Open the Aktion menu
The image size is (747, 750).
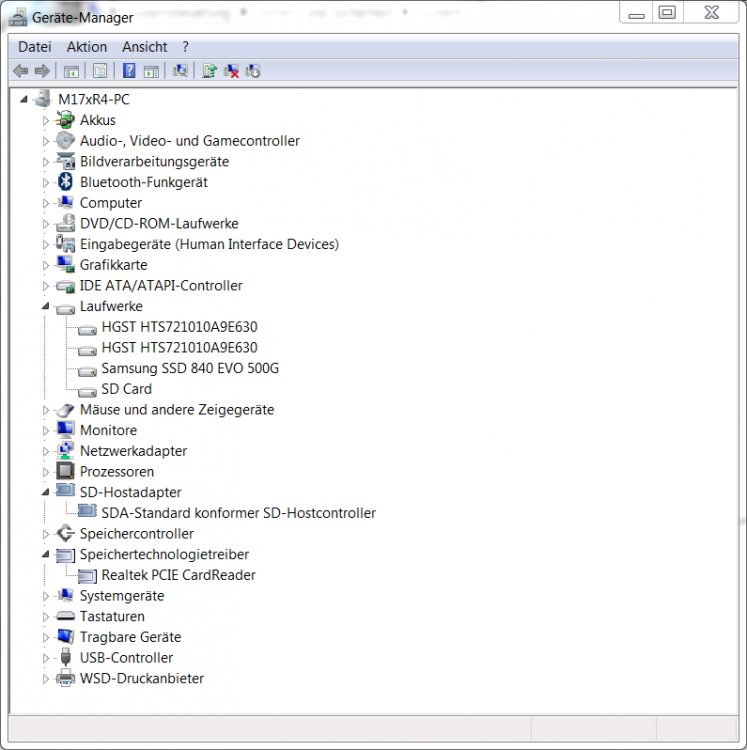87,47
